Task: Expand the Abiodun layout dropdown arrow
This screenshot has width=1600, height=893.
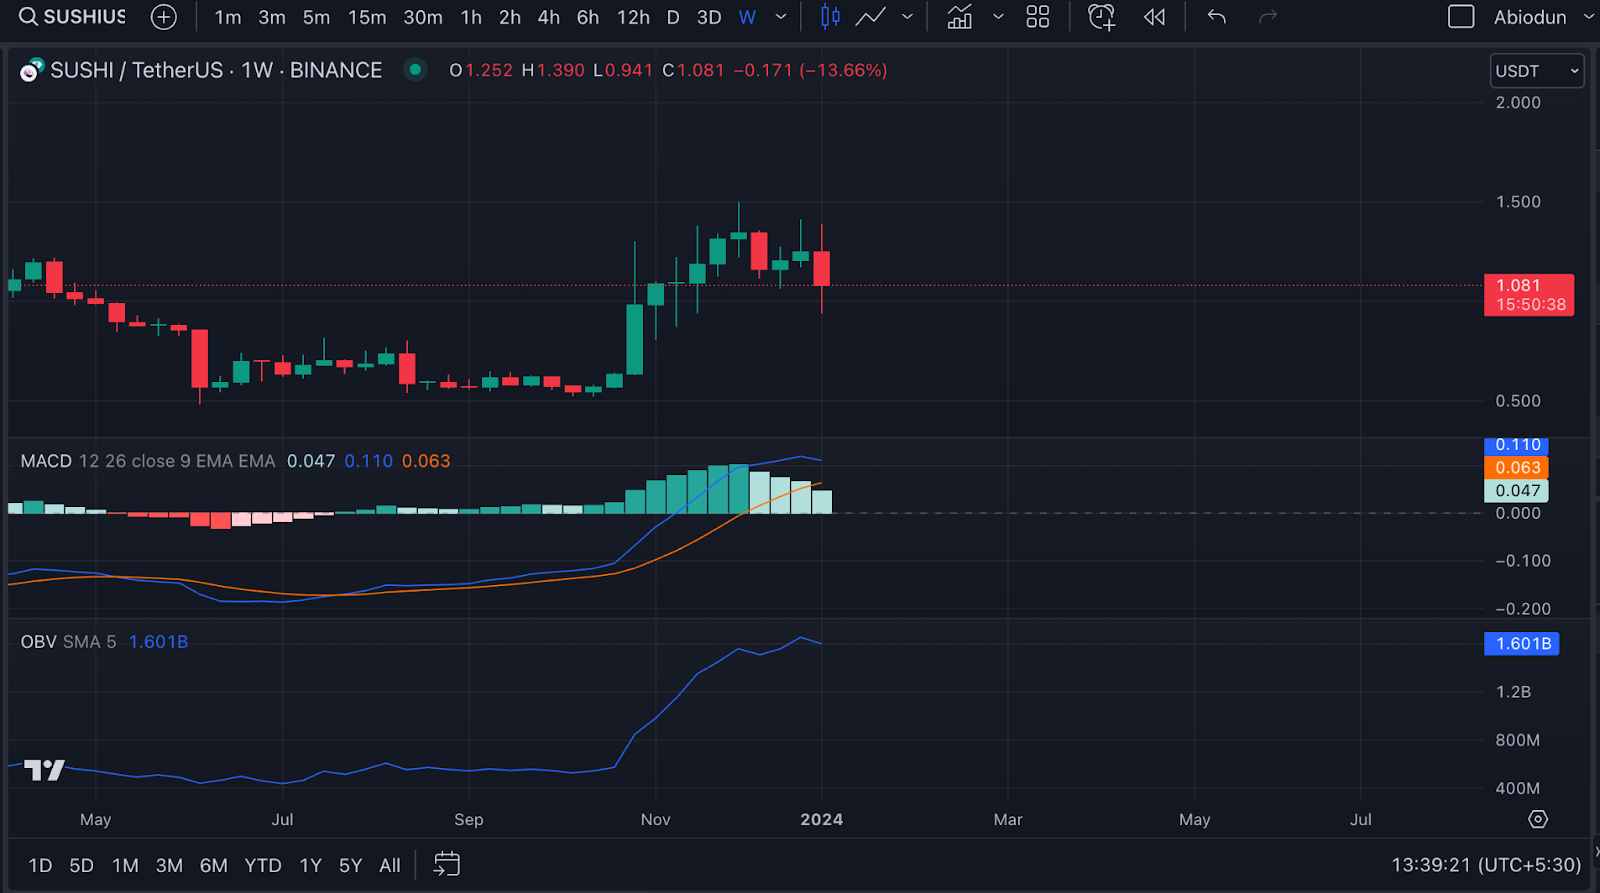Action: pos(1589,17)
